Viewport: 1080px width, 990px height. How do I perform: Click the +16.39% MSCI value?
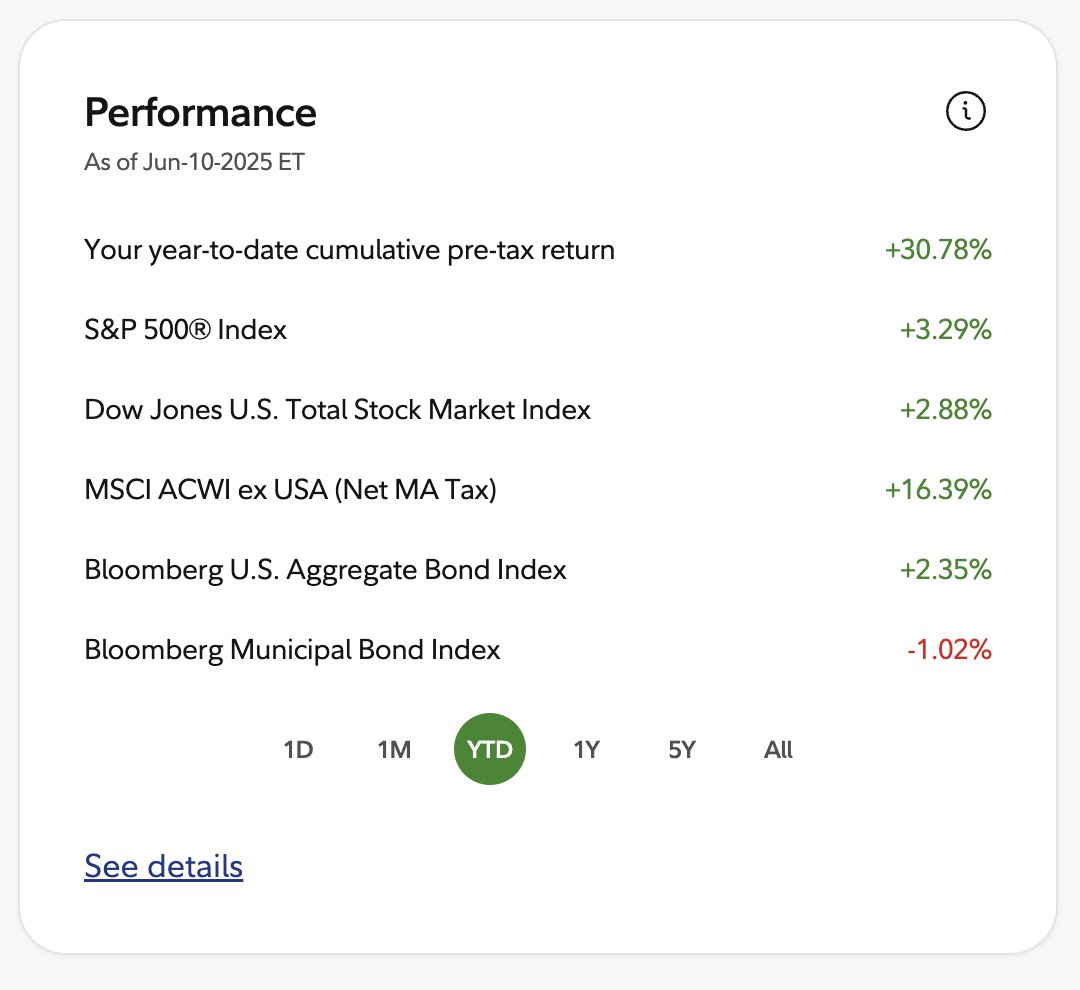tap(938, 489)
